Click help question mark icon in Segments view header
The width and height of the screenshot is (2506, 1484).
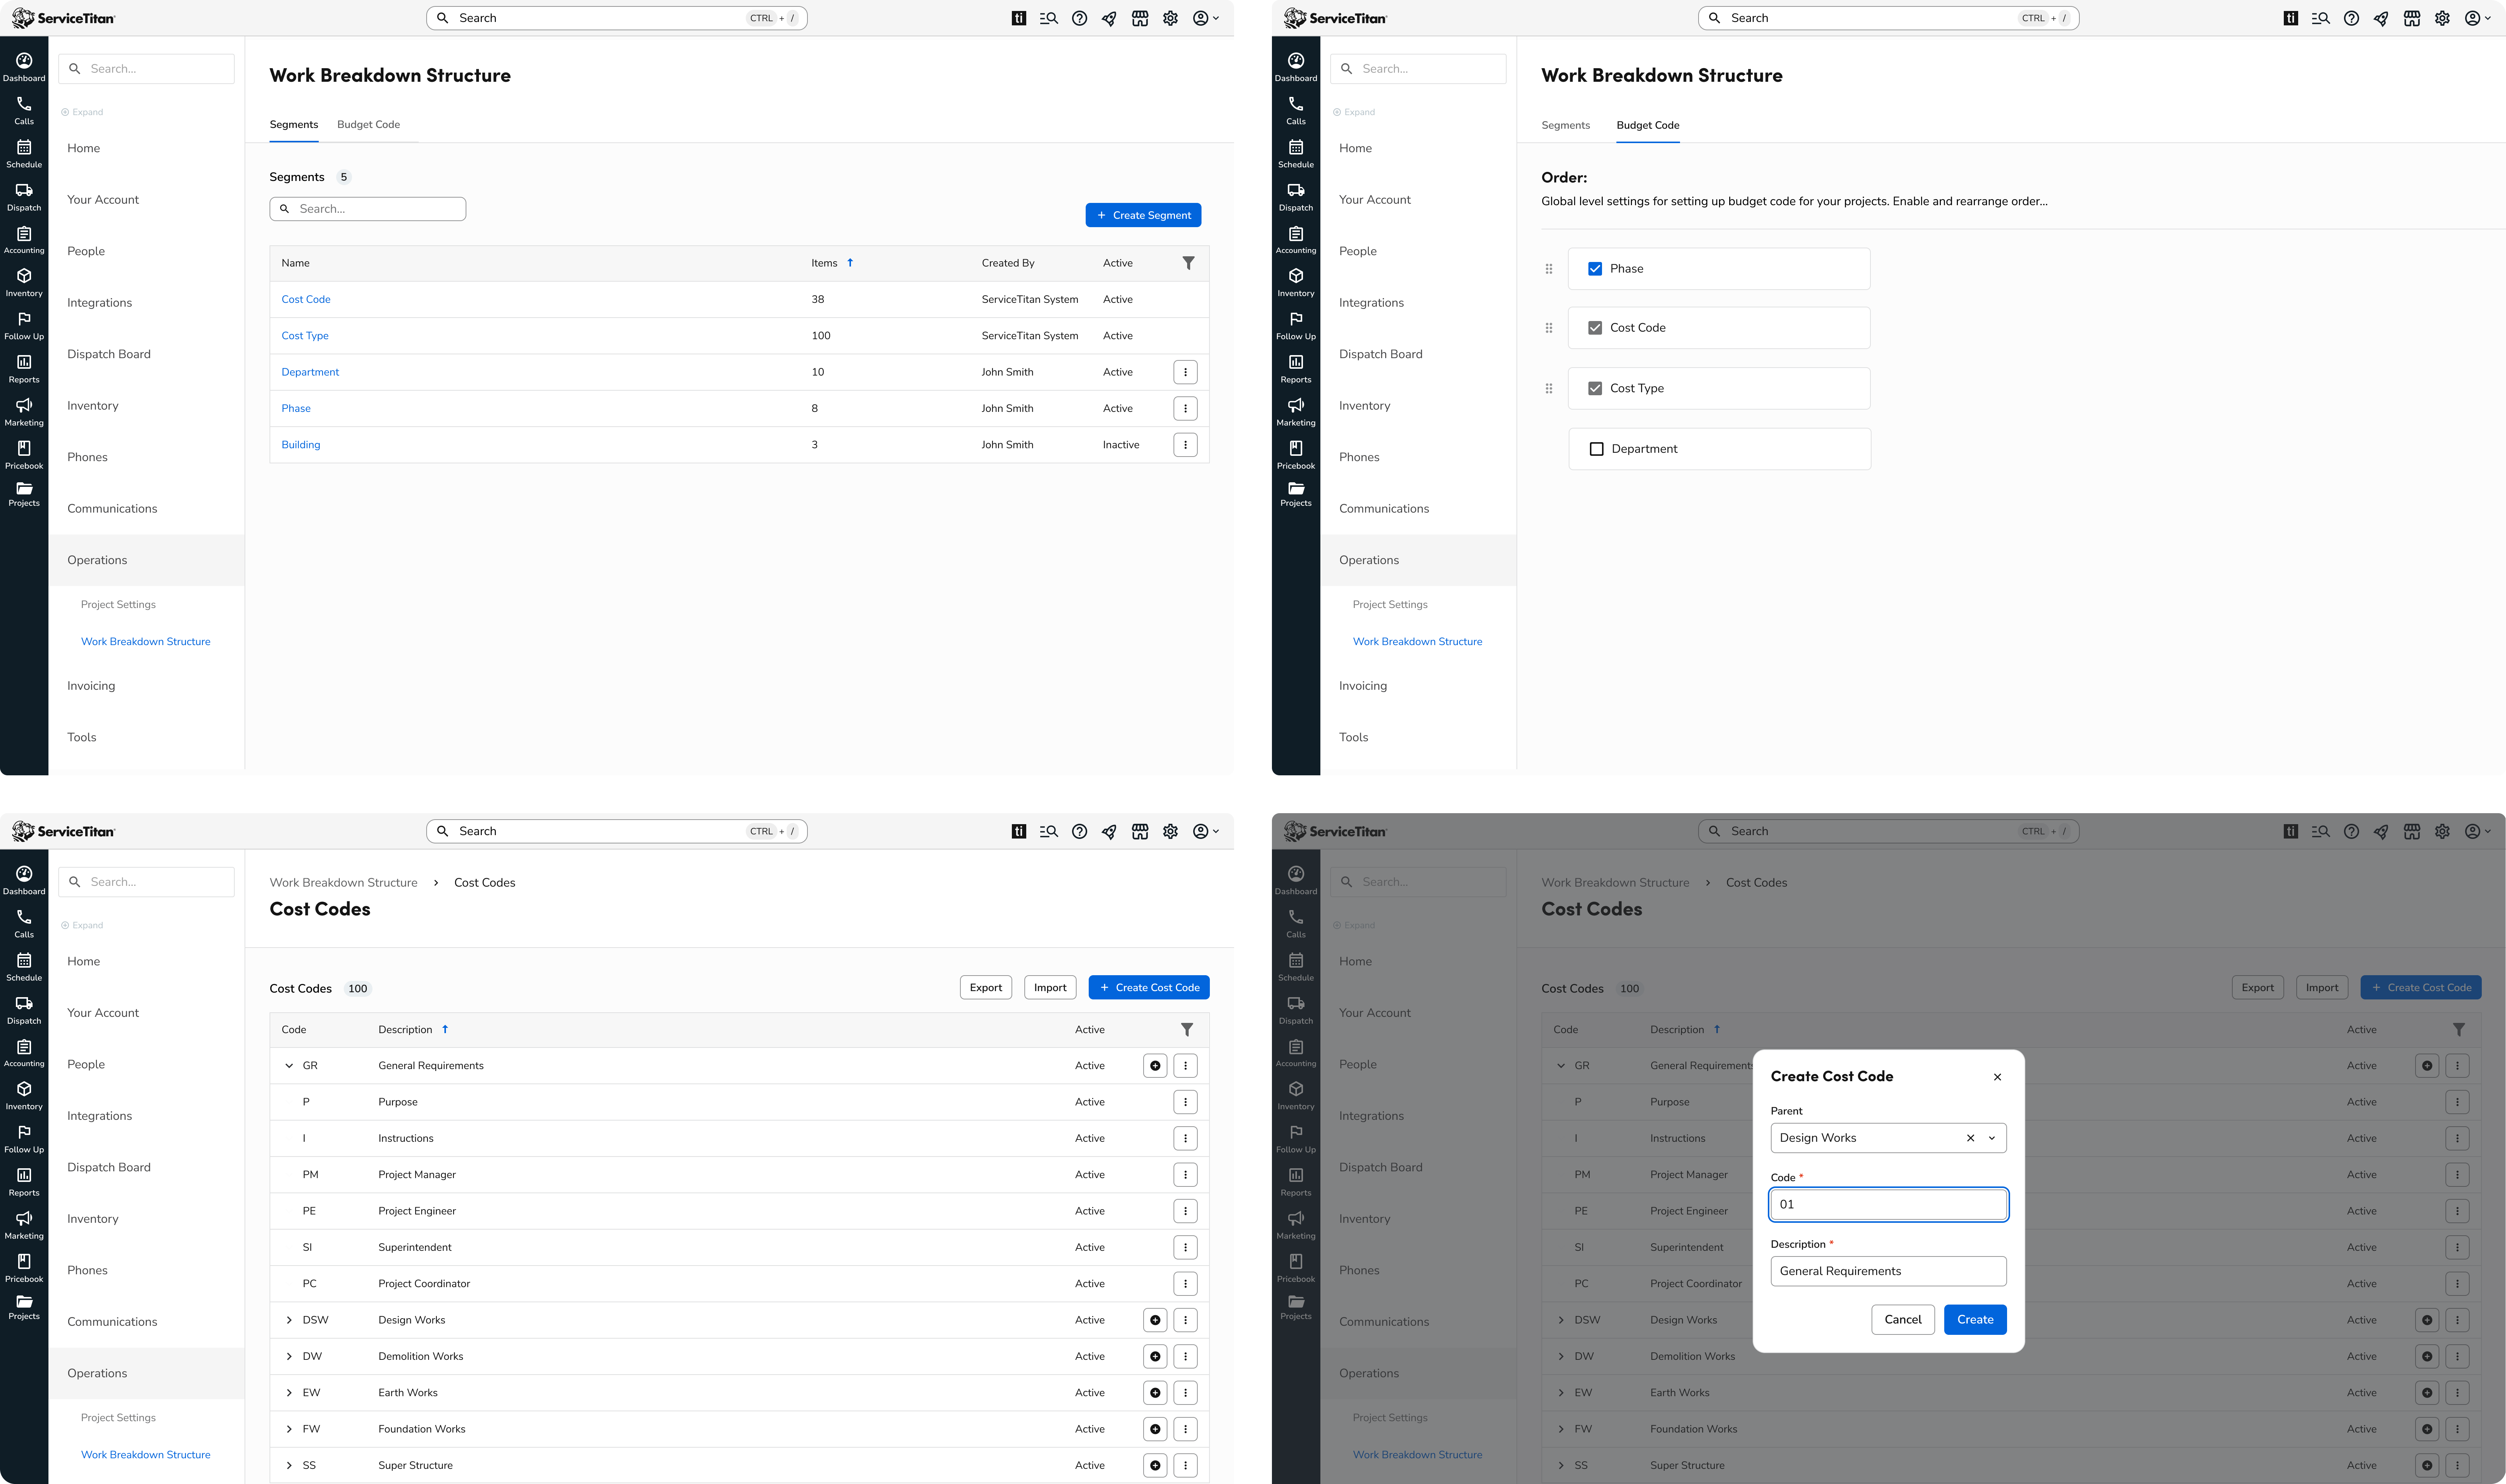[x=1079, y=18]
